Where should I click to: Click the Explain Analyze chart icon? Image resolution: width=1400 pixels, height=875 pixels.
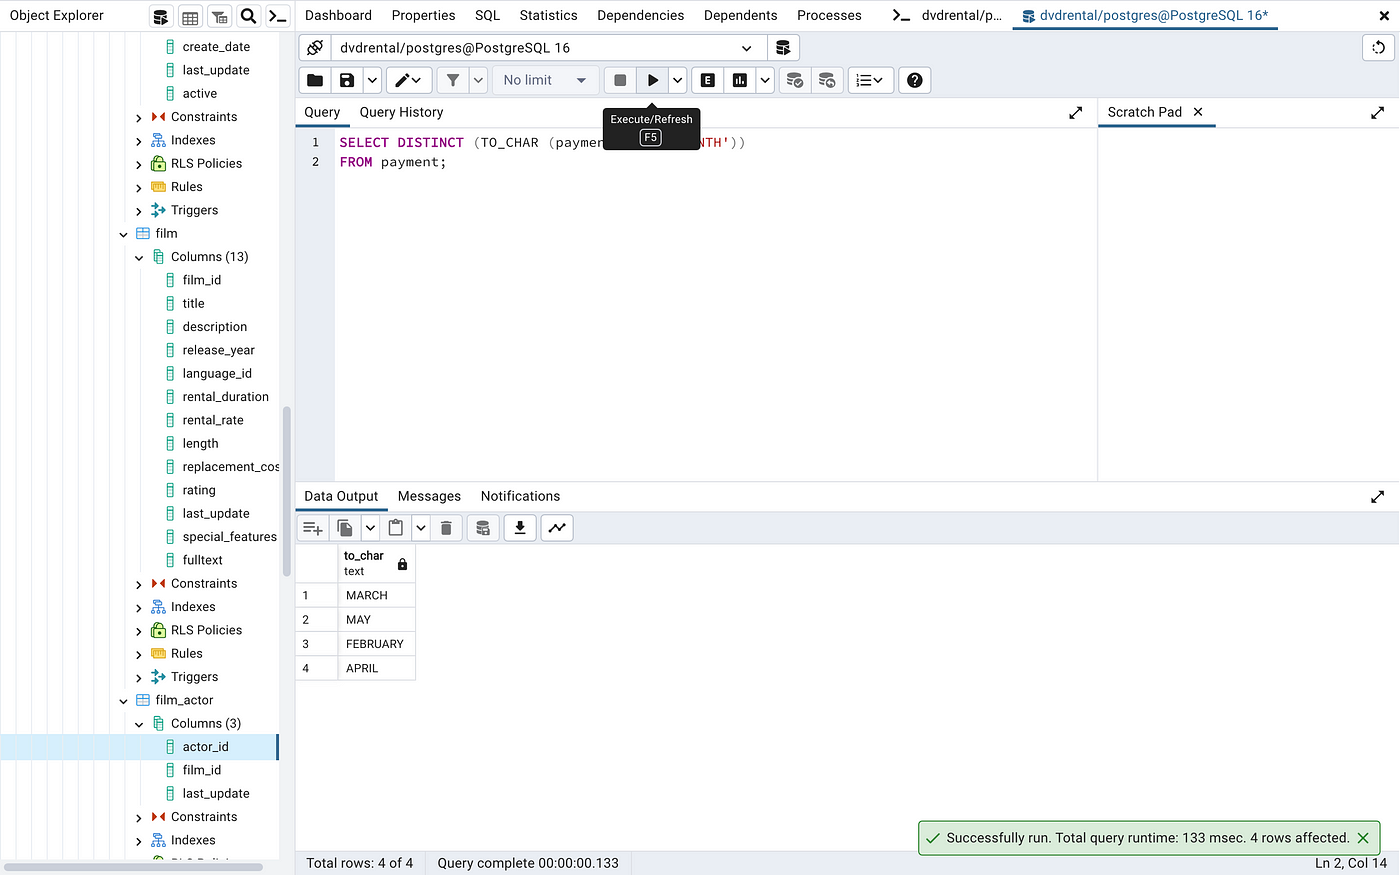pos(740,80)
